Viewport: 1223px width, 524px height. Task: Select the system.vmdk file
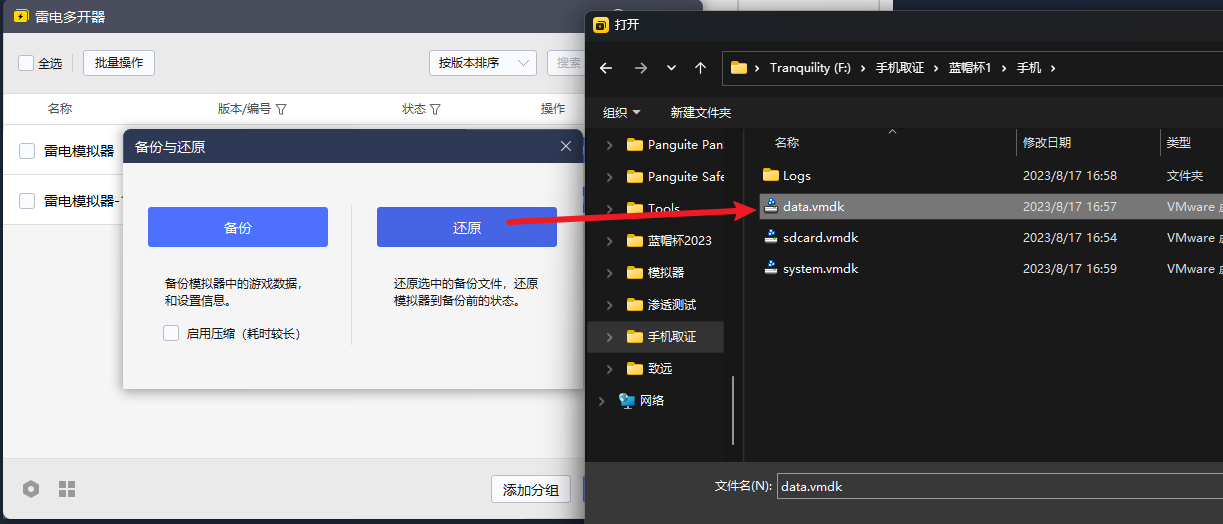click(990, 268)
